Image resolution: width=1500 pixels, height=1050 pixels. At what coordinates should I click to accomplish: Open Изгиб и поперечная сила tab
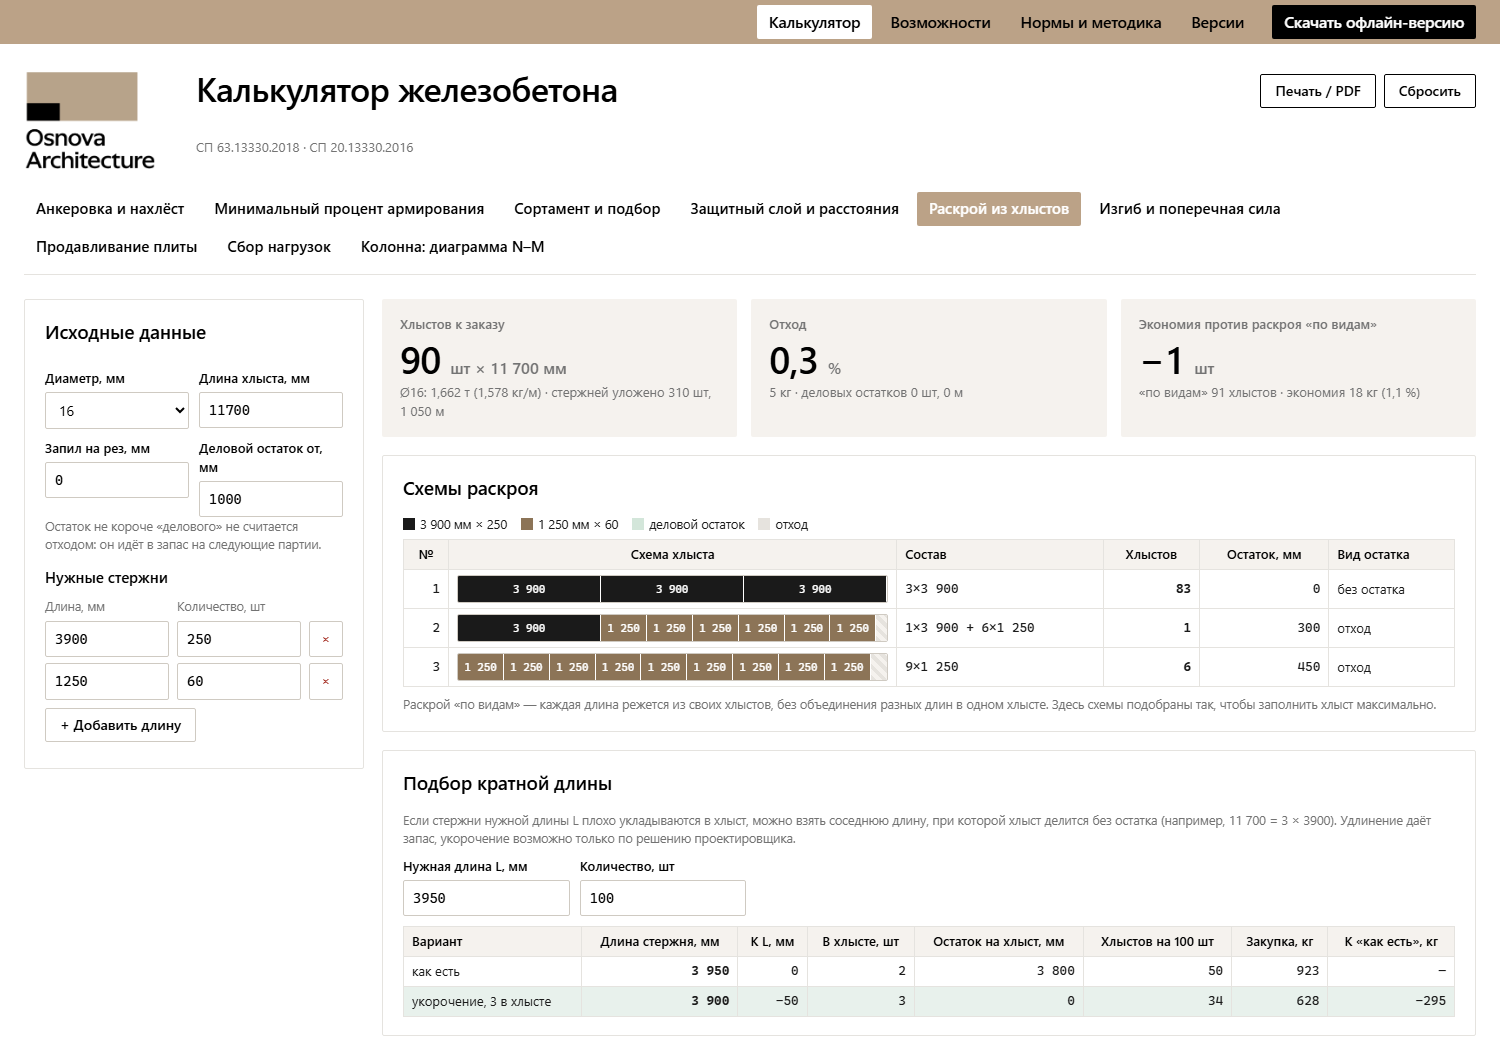tap(1190, 209)
